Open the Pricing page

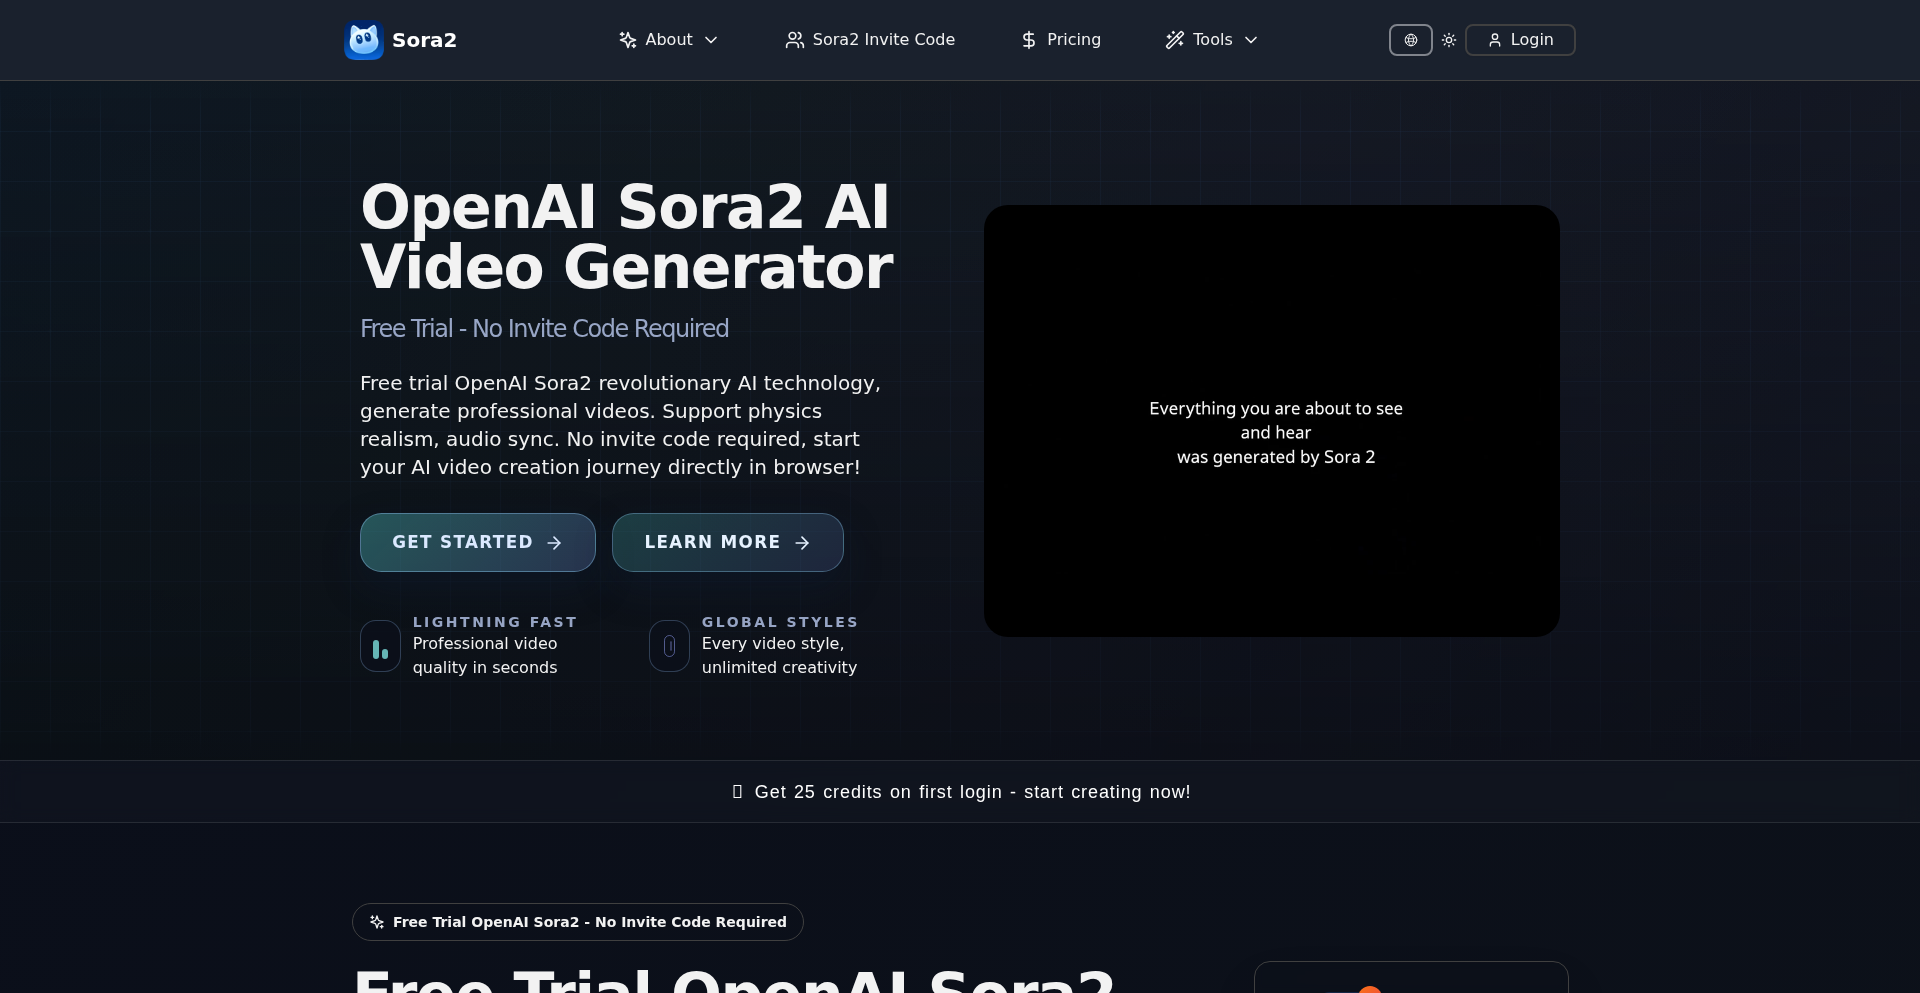(1061, 40)
